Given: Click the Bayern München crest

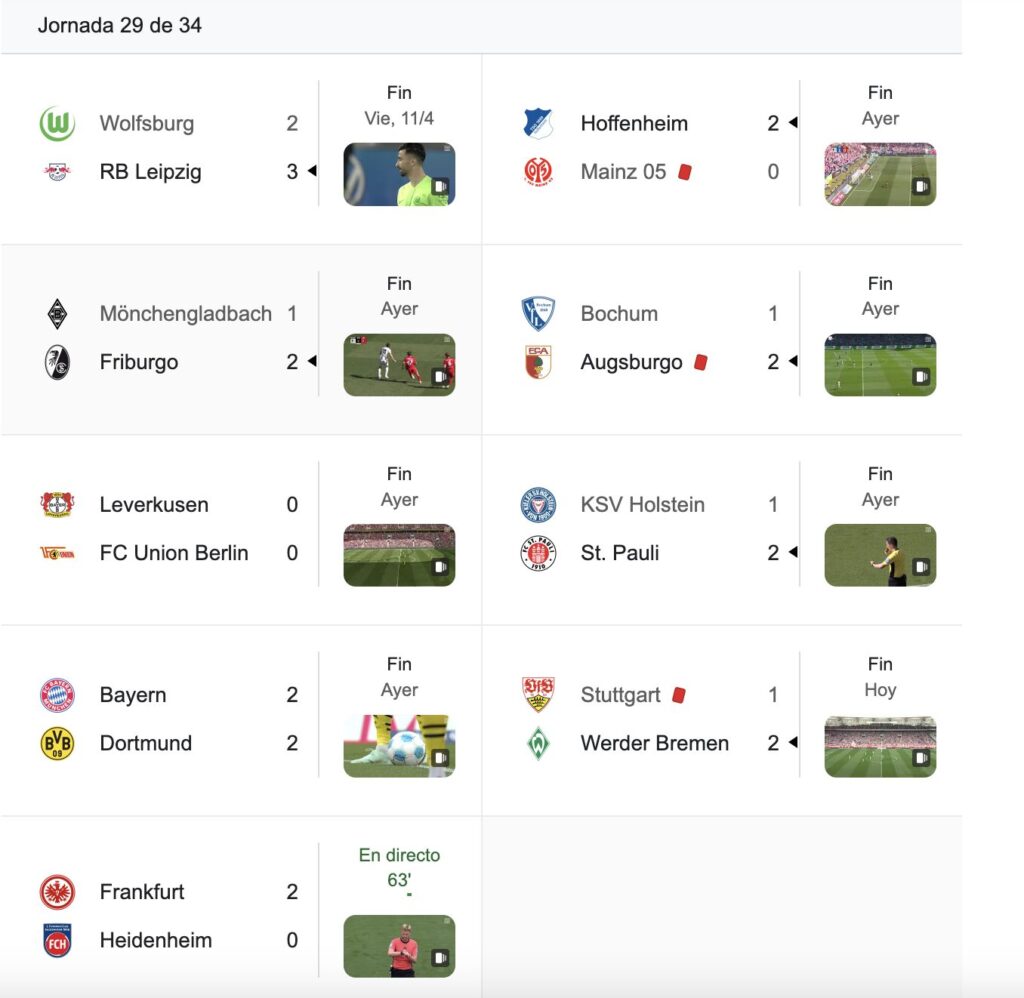Looking at the screenshot, I should [57, 695].
